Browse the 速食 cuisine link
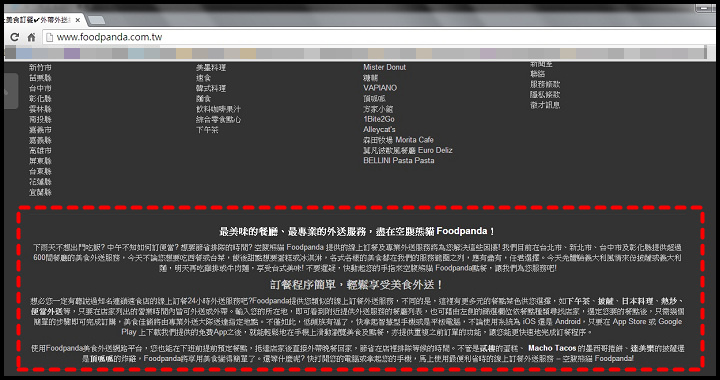The height and width of the screenshot is (380, 720). 203,78
